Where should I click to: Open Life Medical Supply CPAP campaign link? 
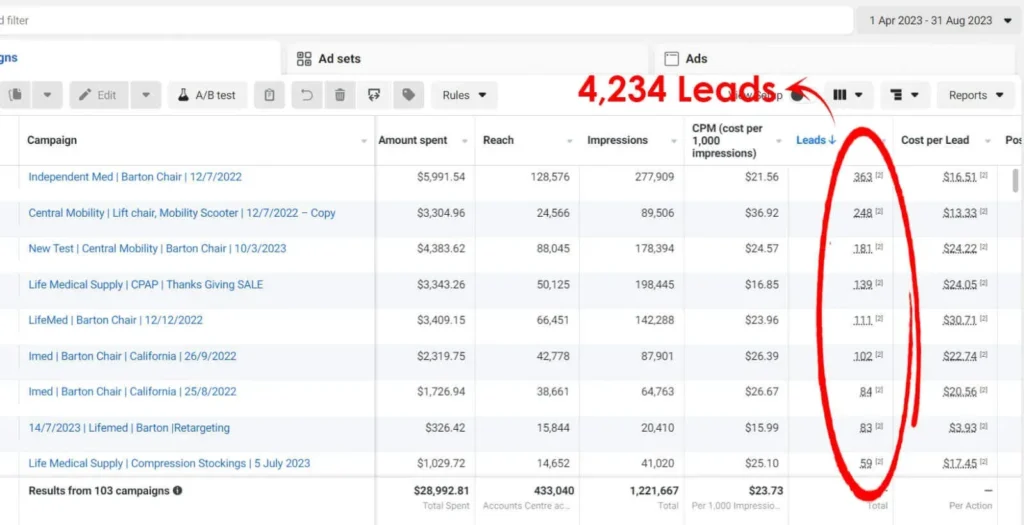coord(146,285)
